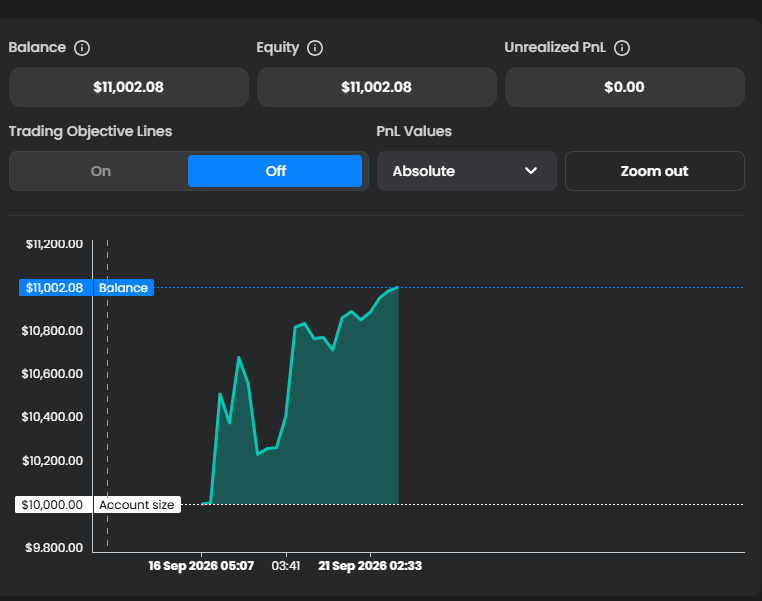
Task: Click the $10,600.00 y-axis label
Action: coord(52,374)
